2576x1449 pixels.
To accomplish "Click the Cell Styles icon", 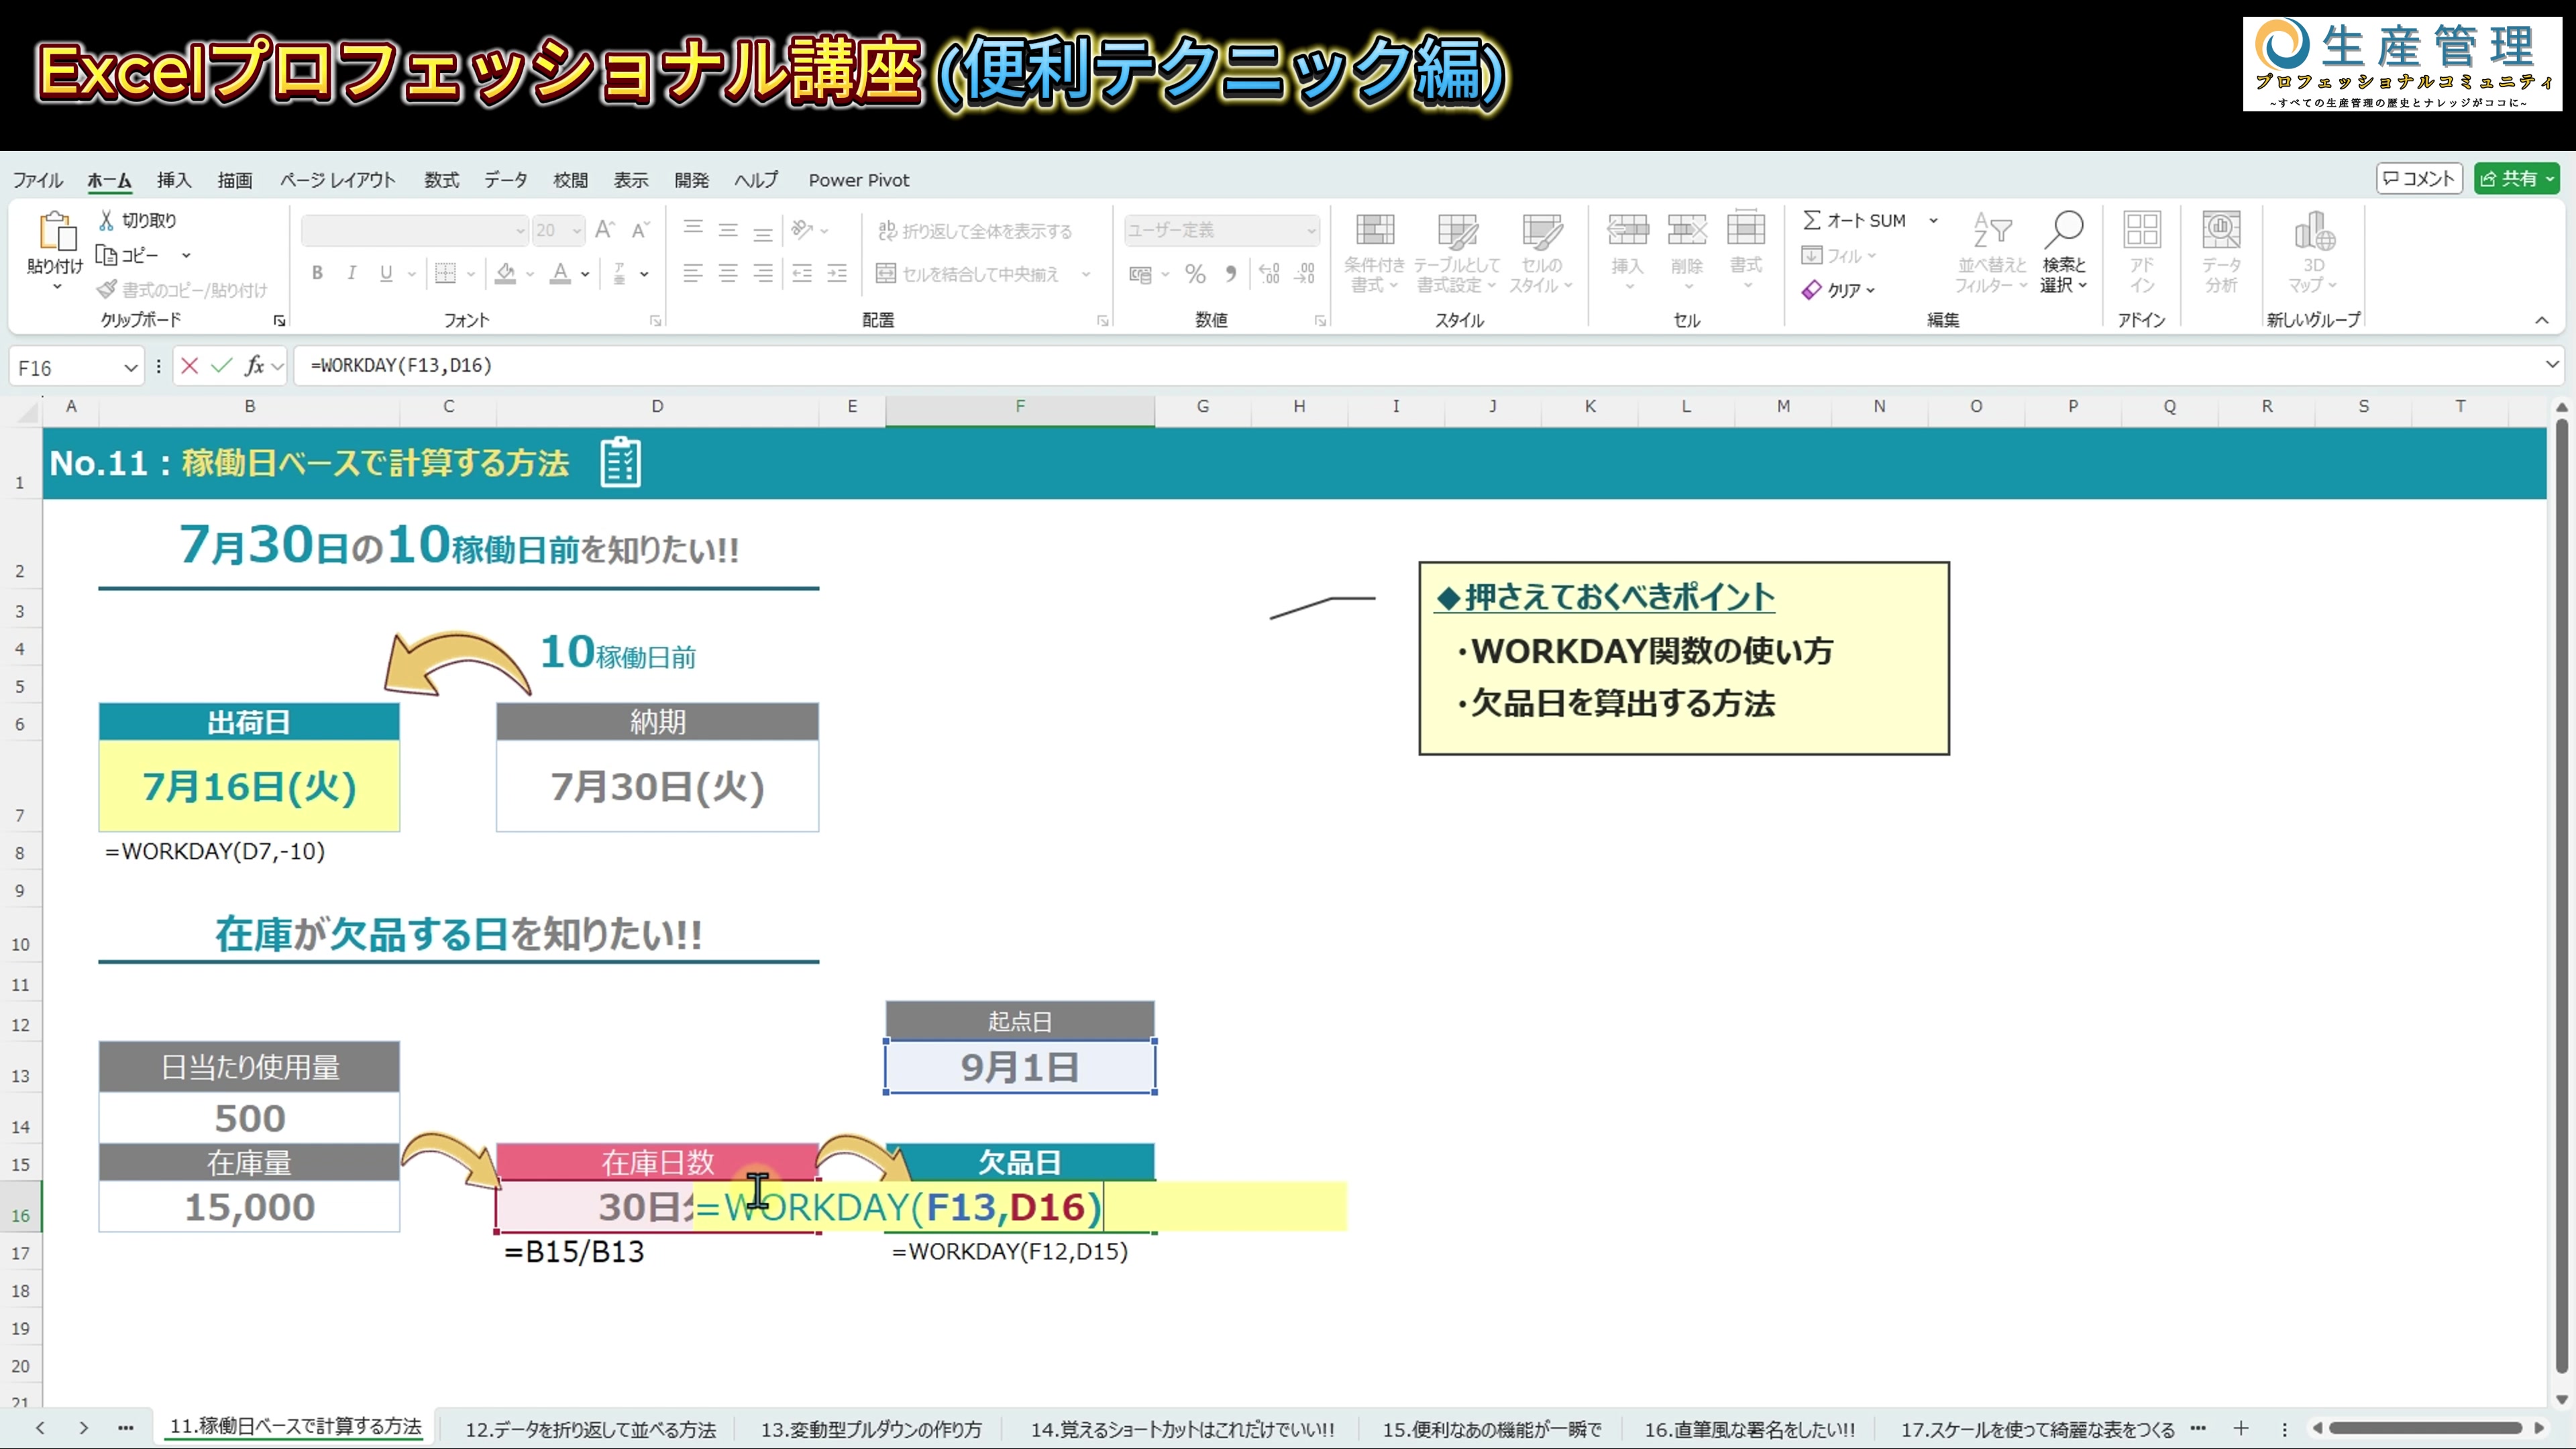I will pyautogui.click(x=1541, y=231).
